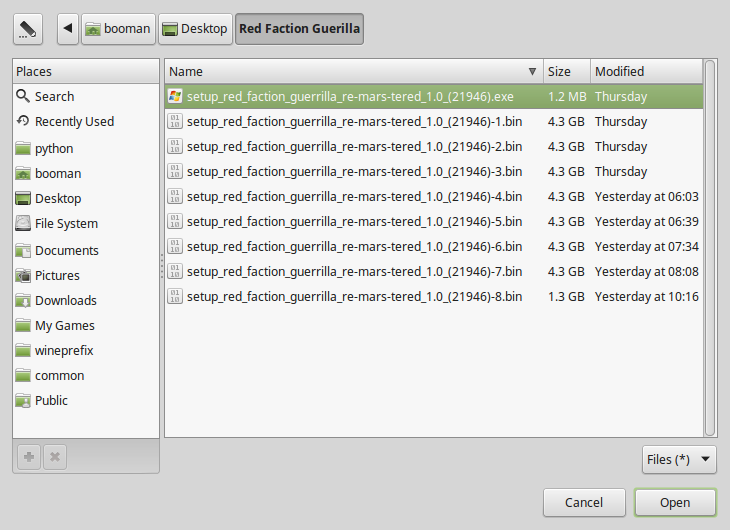730x530 pixels.
Task: Click the File System drive icon
Action: point(23,224)
